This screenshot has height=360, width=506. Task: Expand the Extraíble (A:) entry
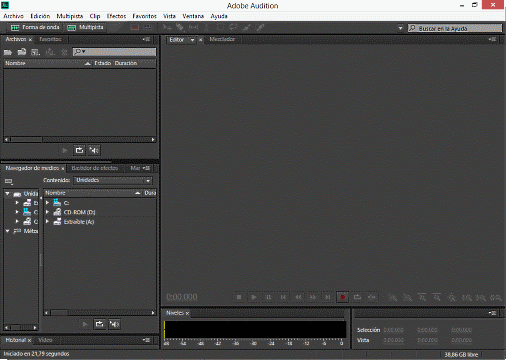click(x=47, y=221)
